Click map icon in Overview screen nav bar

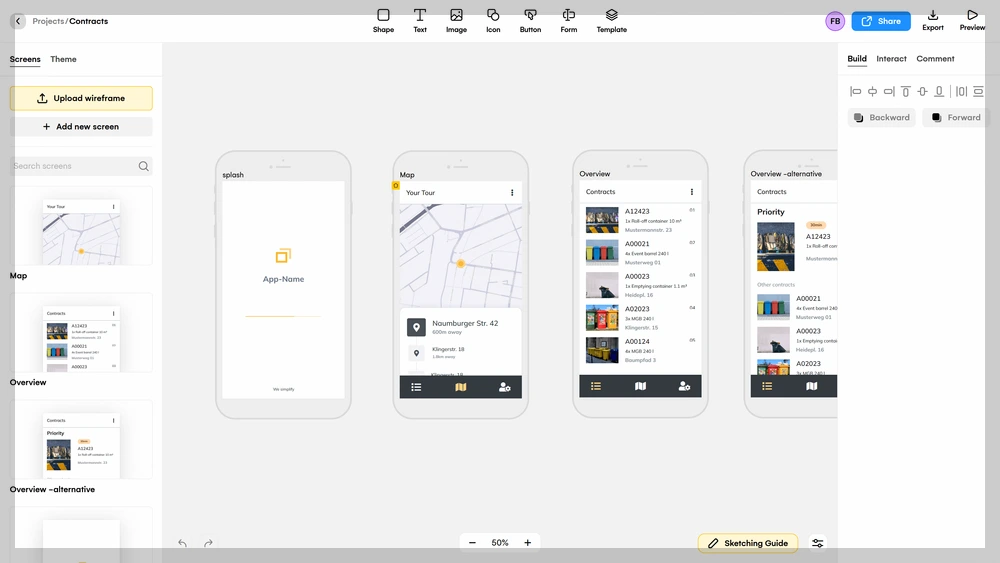pyautogui.click(x=640, y=386)
